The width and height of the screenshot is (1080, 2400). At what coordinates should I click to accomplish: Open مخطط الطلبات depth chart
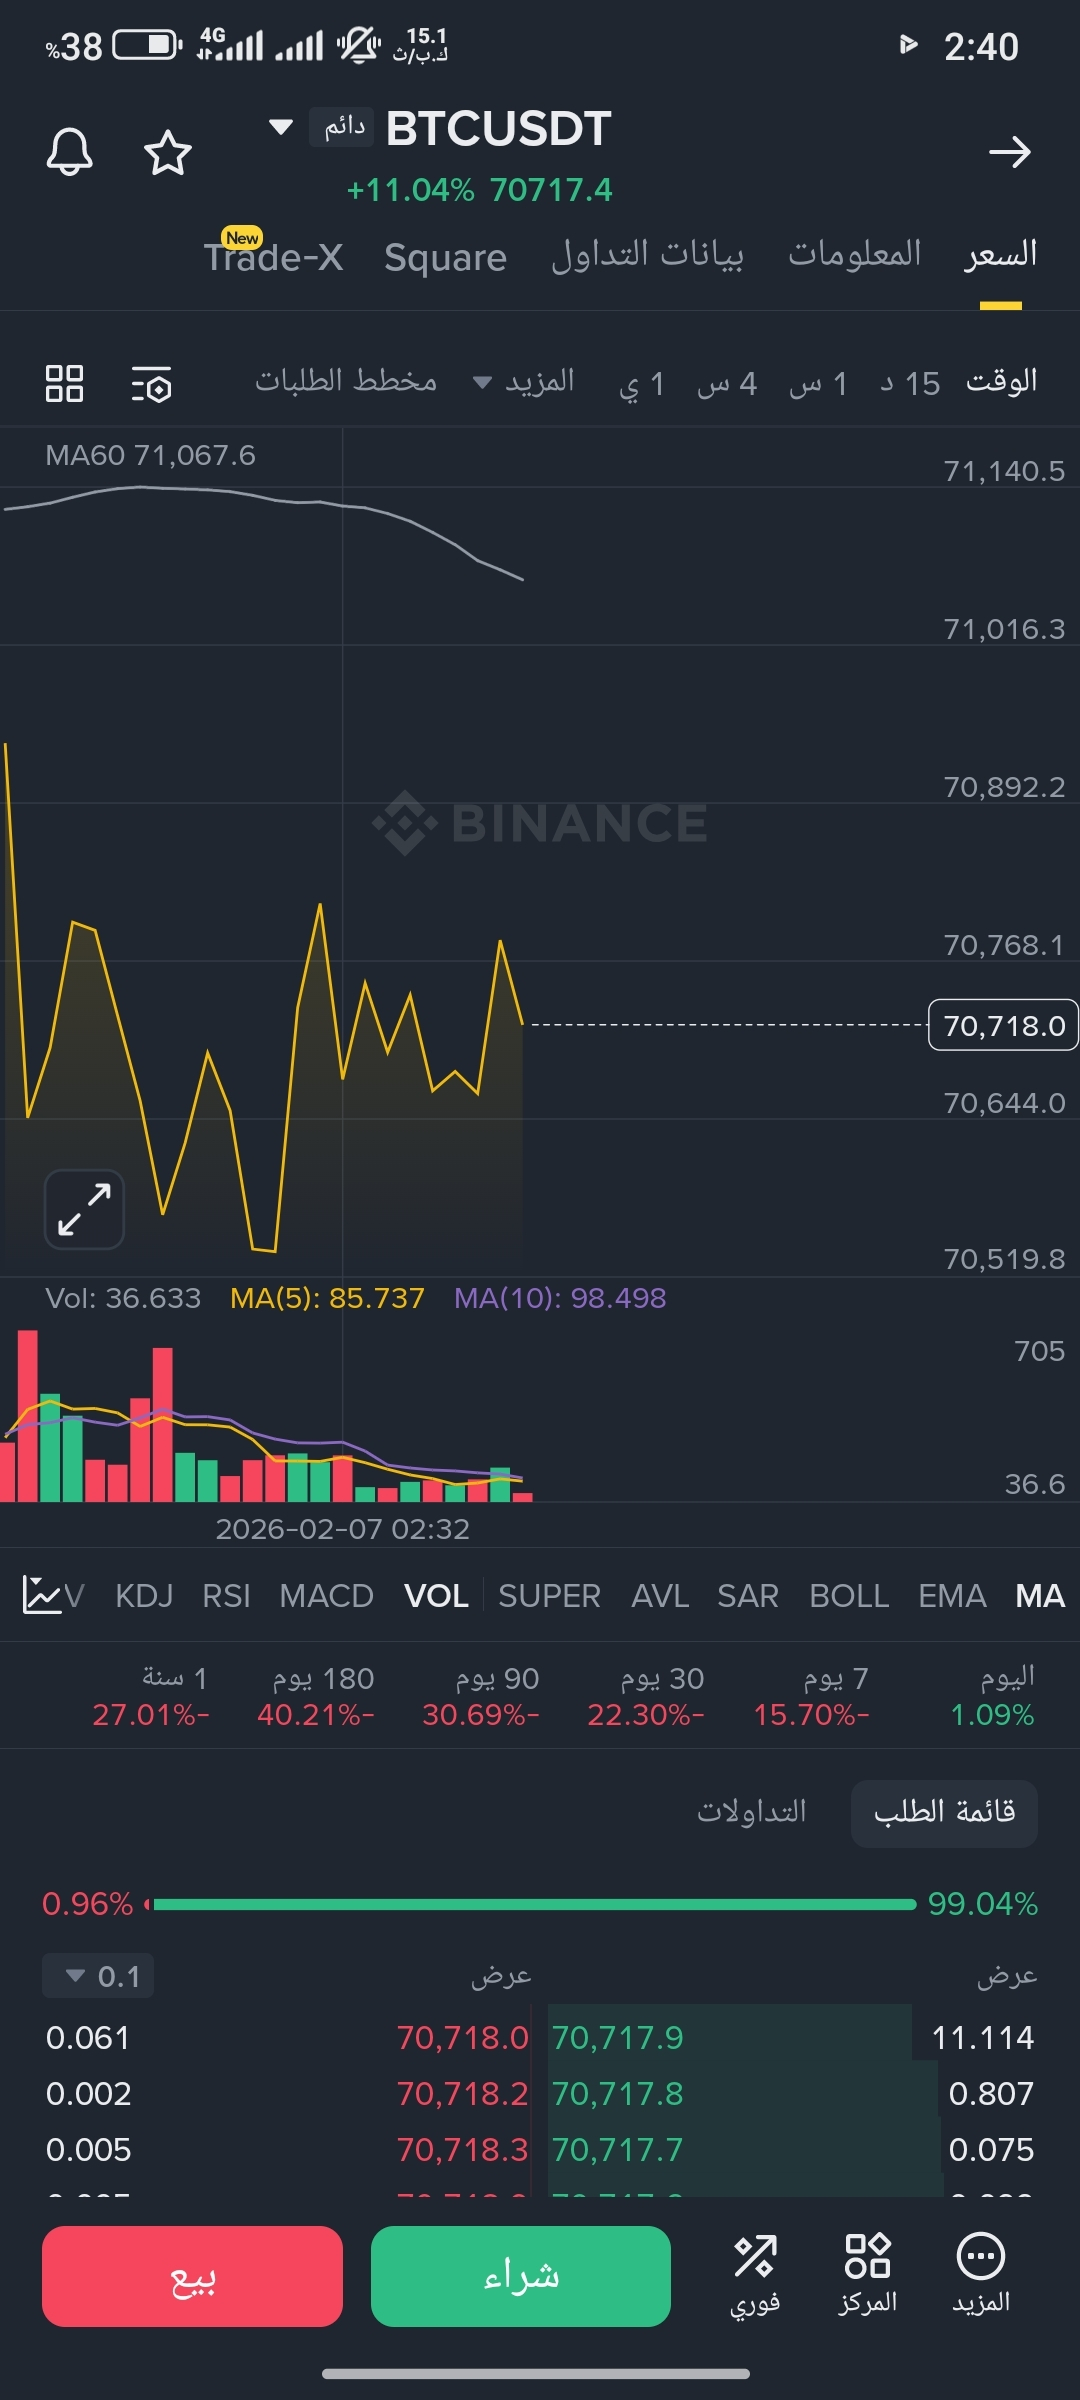346,381
